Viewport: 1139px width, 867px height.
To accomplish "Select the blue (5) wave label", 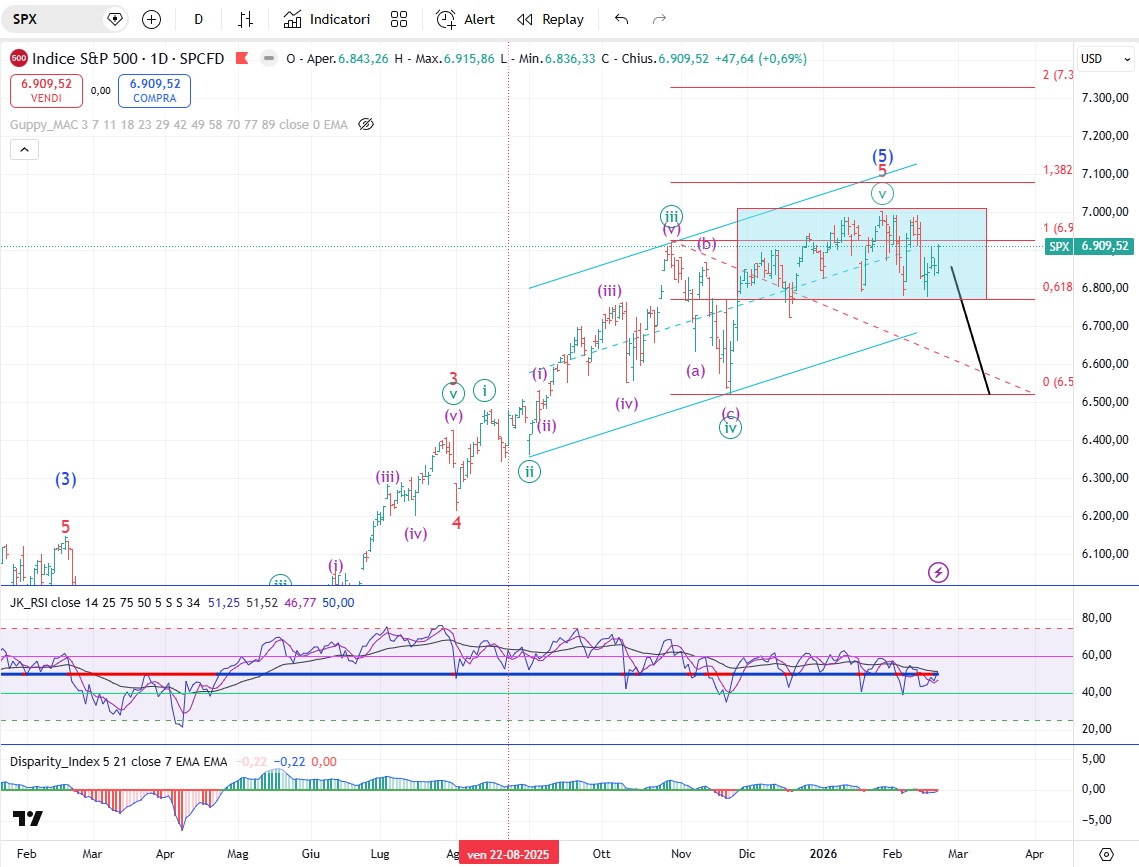I will point(883,156).
